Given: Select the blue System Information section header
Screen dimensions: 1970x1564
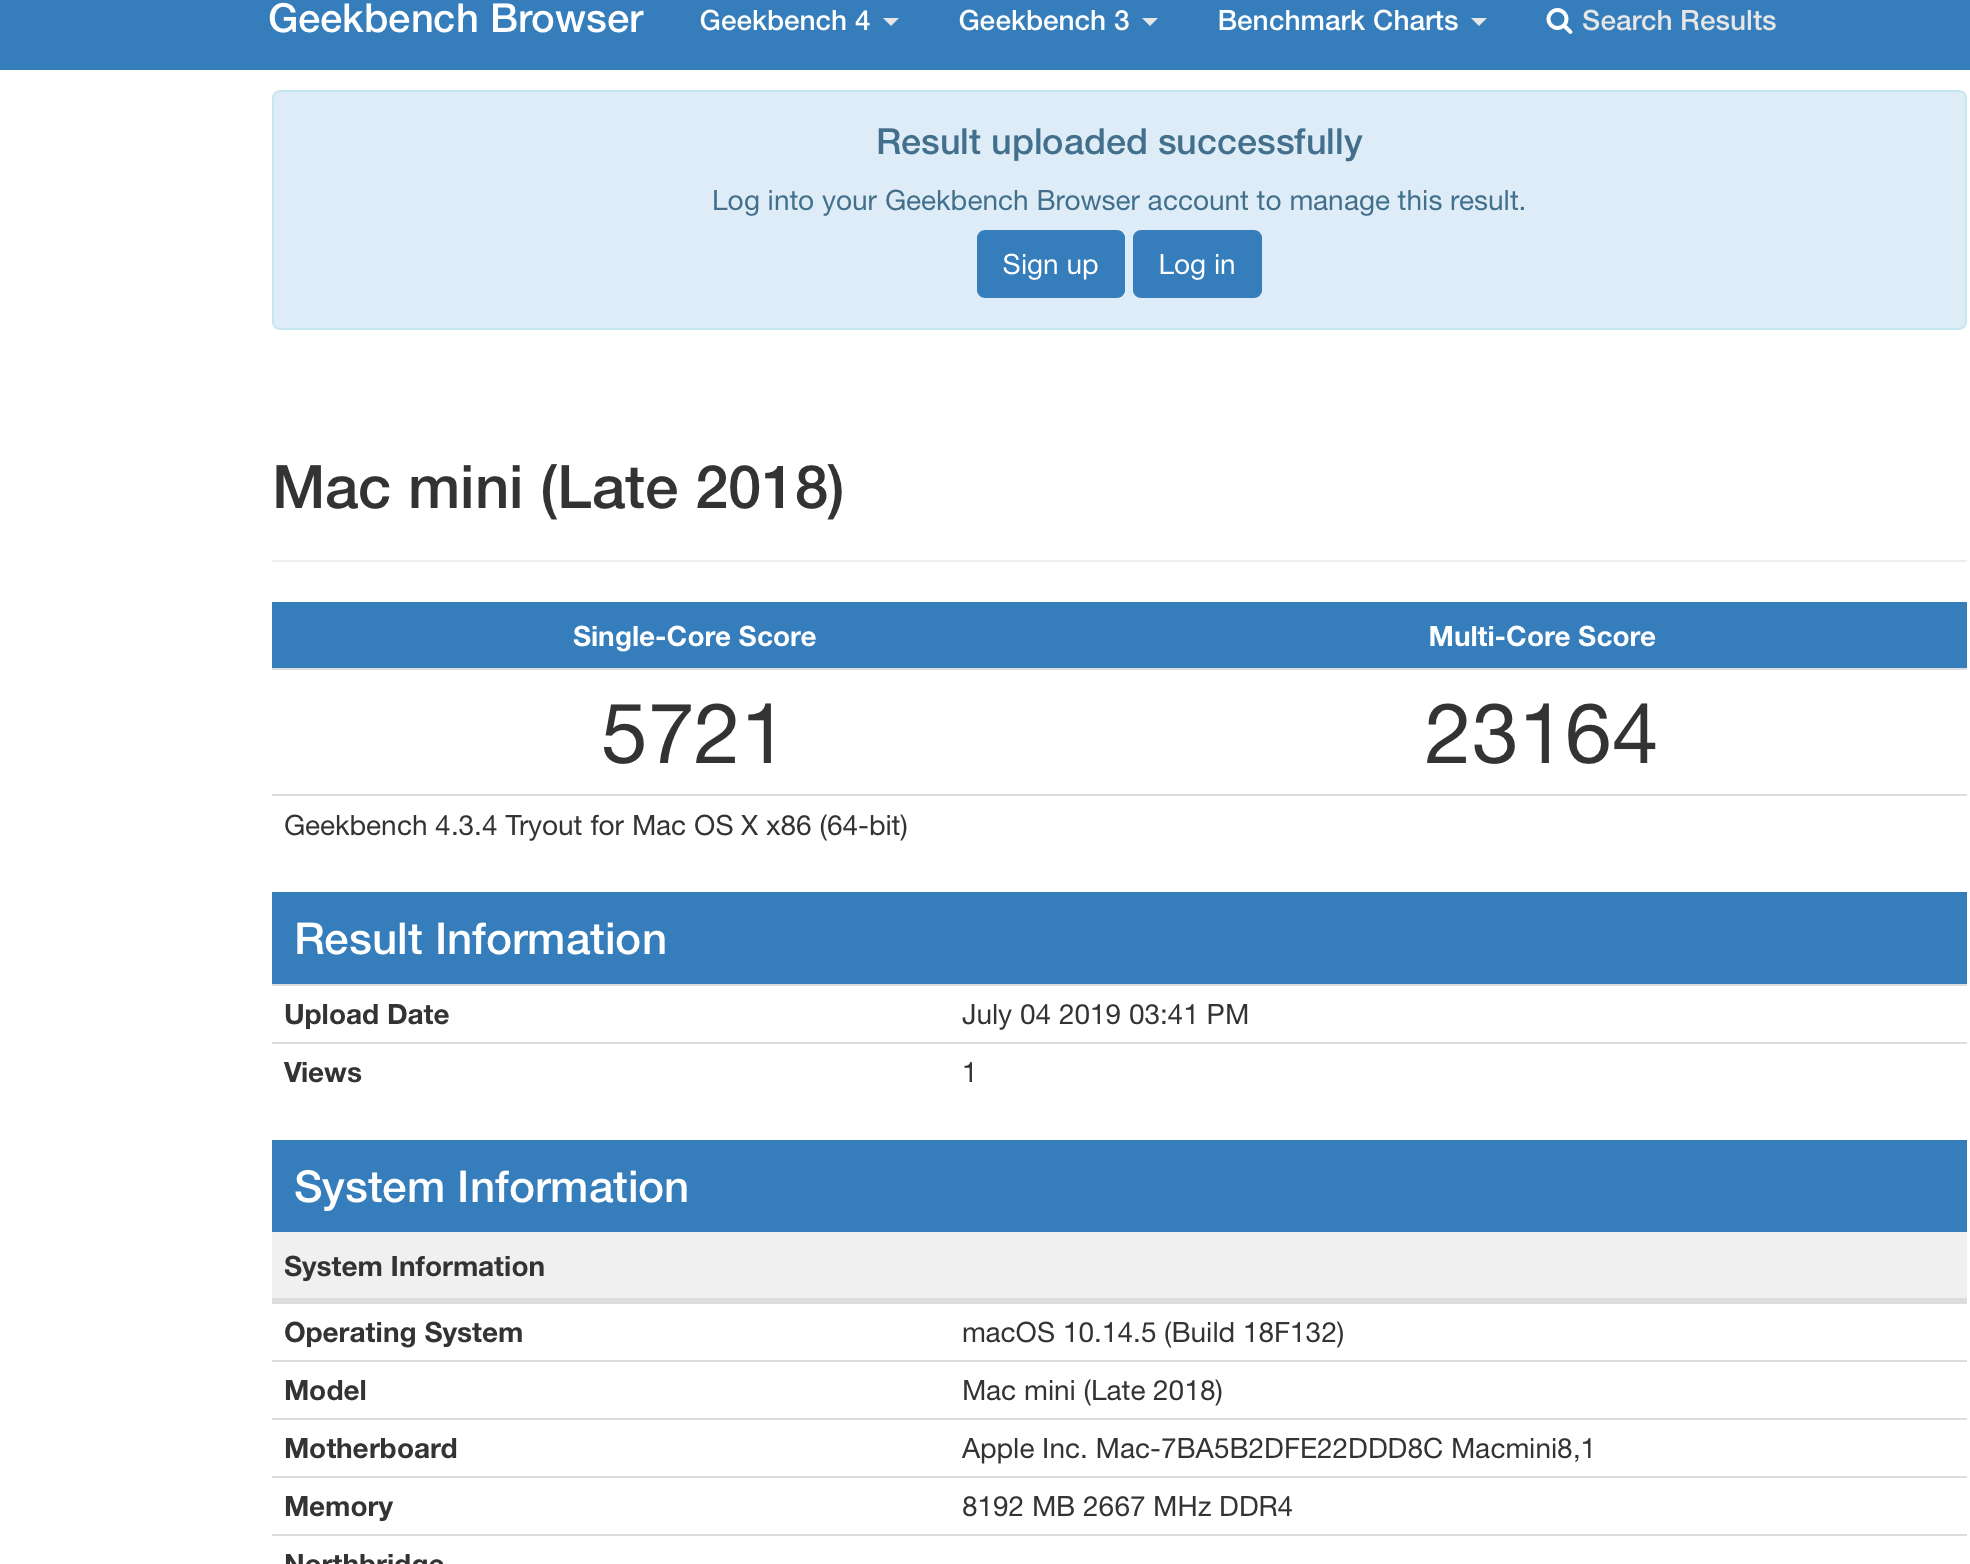Looking at the screenshot, I should click(x=1119, y=1187).
